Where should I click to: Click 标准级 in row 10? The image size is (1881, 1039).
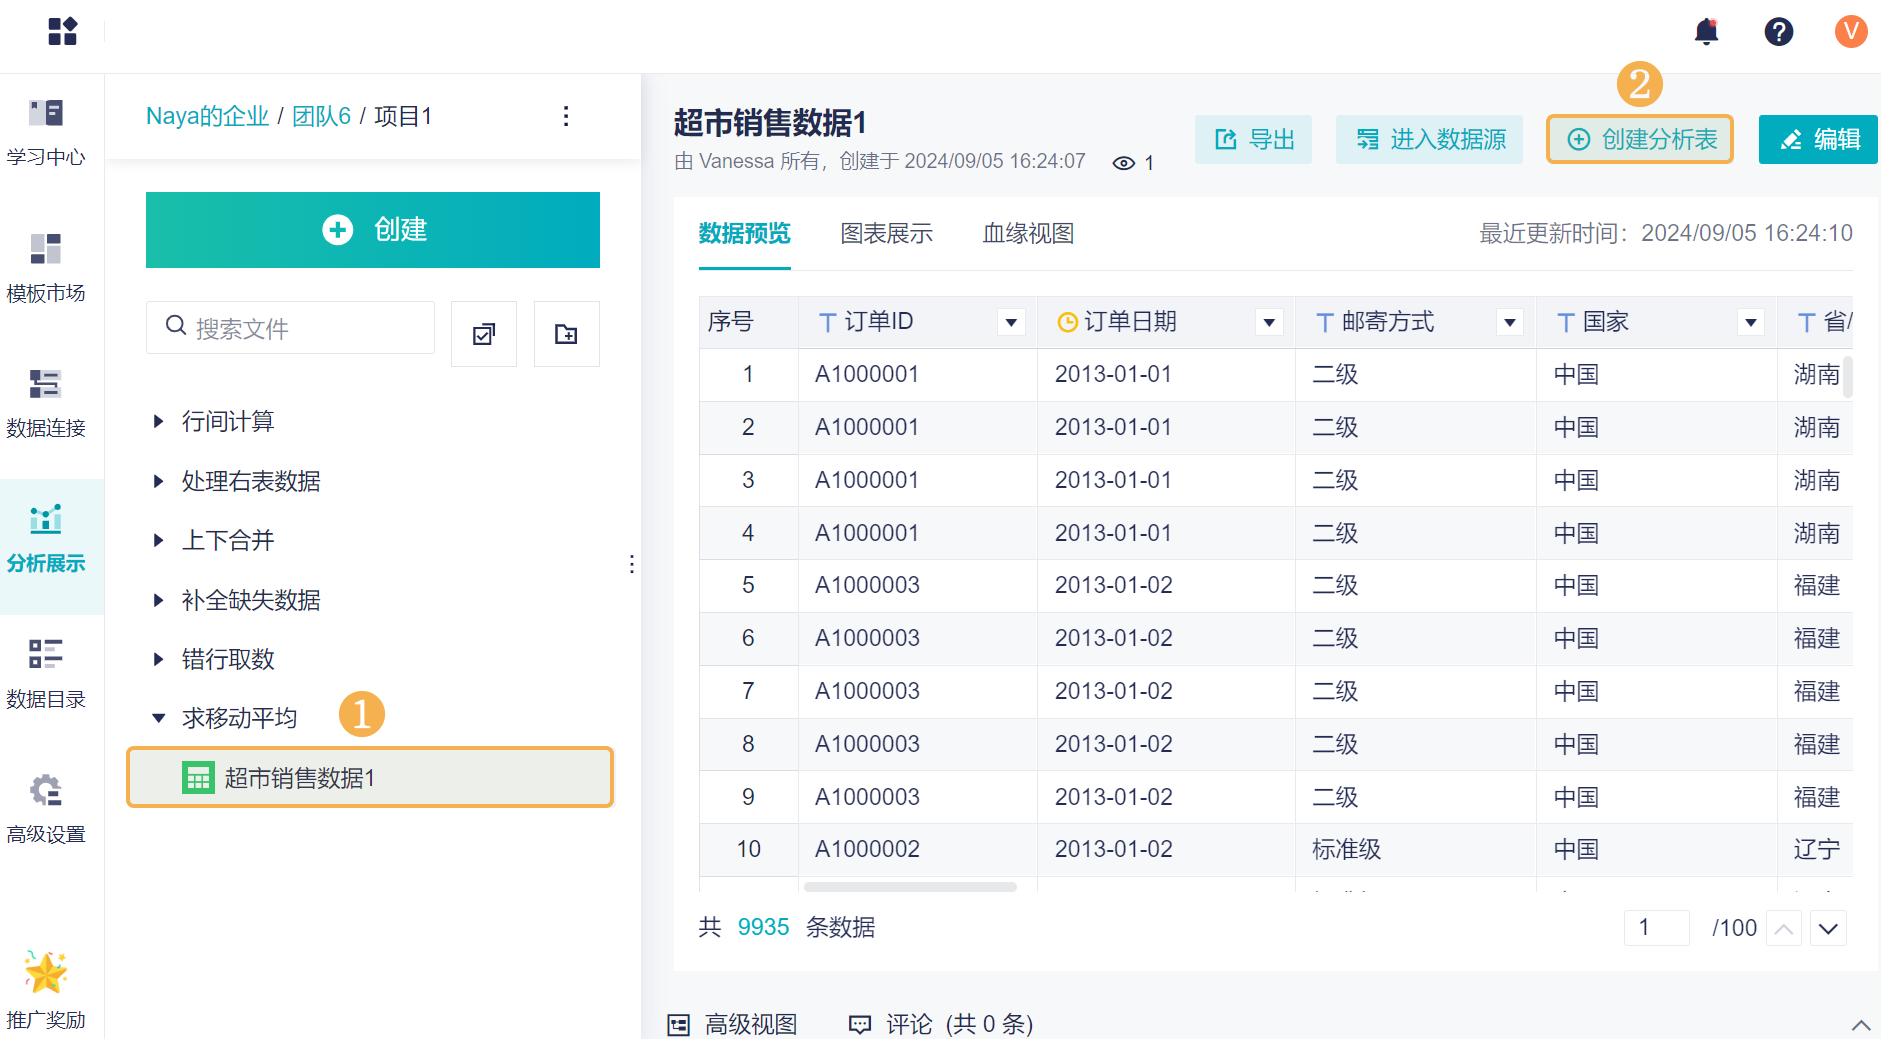pyautogui.click(x=1346, y=849)
